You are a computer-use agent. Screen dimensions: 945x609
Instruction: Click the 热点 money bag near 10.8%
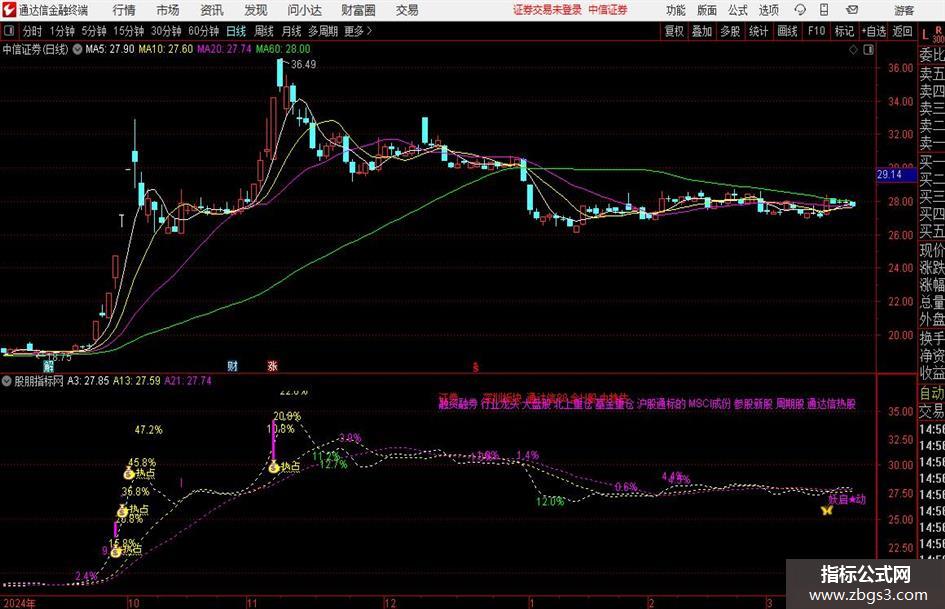click(274, 467)
